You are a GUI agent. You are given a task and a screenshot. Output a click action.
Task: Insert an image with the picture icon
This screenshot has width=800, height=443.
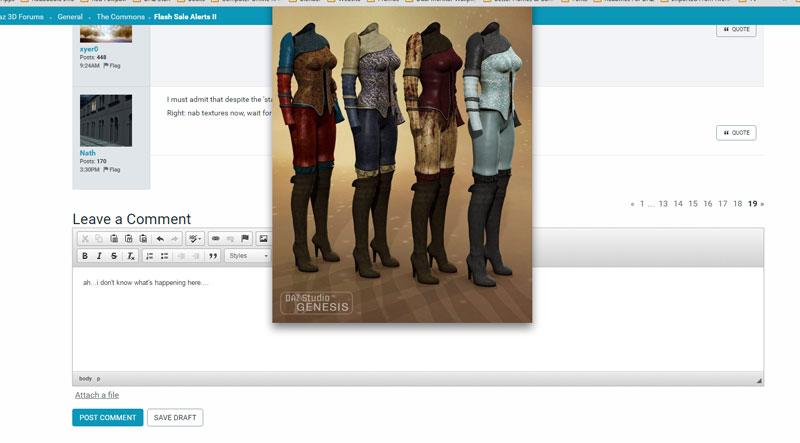click(x=263, y=239)
